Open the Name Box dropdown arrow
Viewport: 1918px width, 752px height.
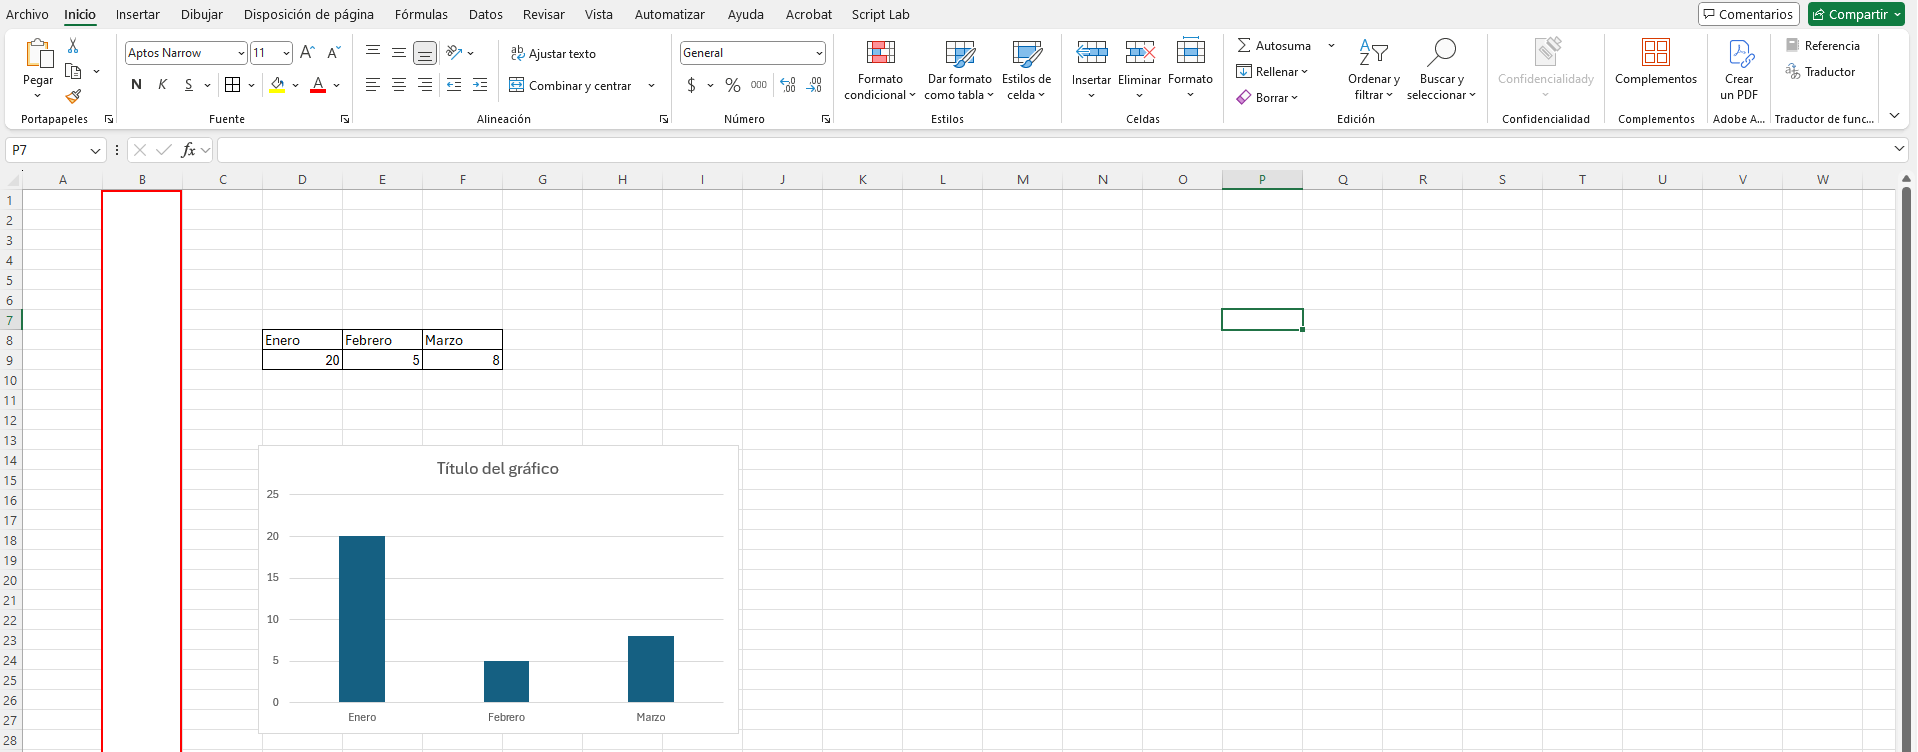coord(96,150)
